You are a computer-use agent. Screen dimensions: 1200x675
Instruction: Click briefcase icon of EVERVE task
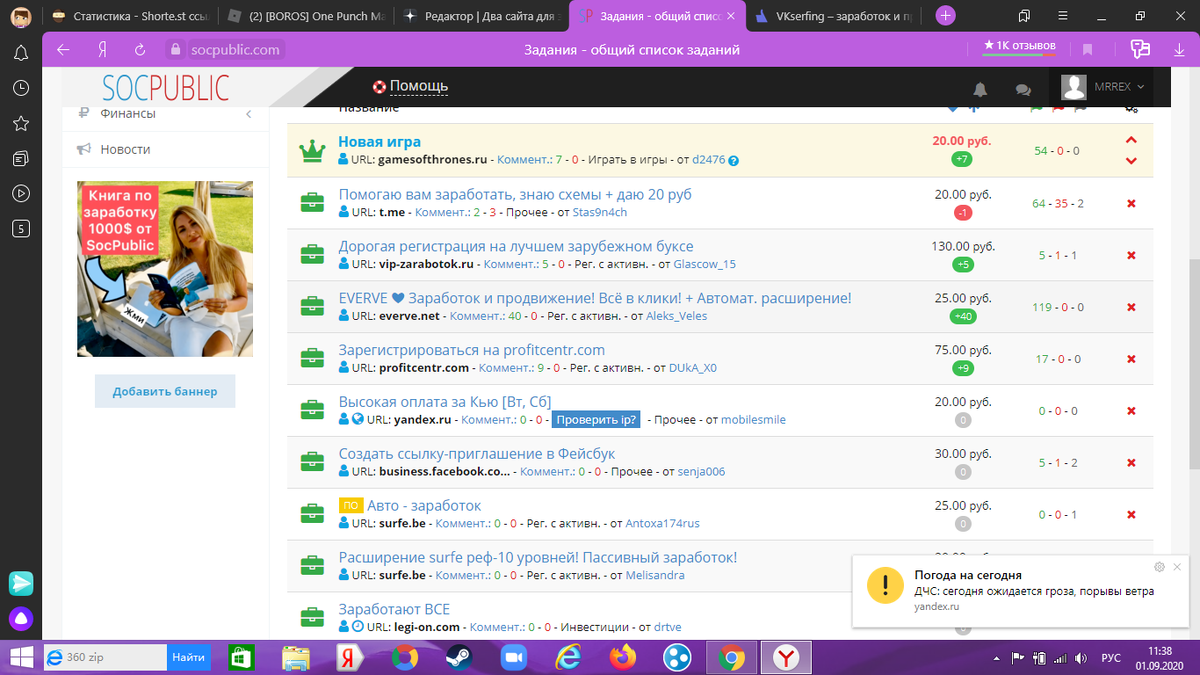313,306
